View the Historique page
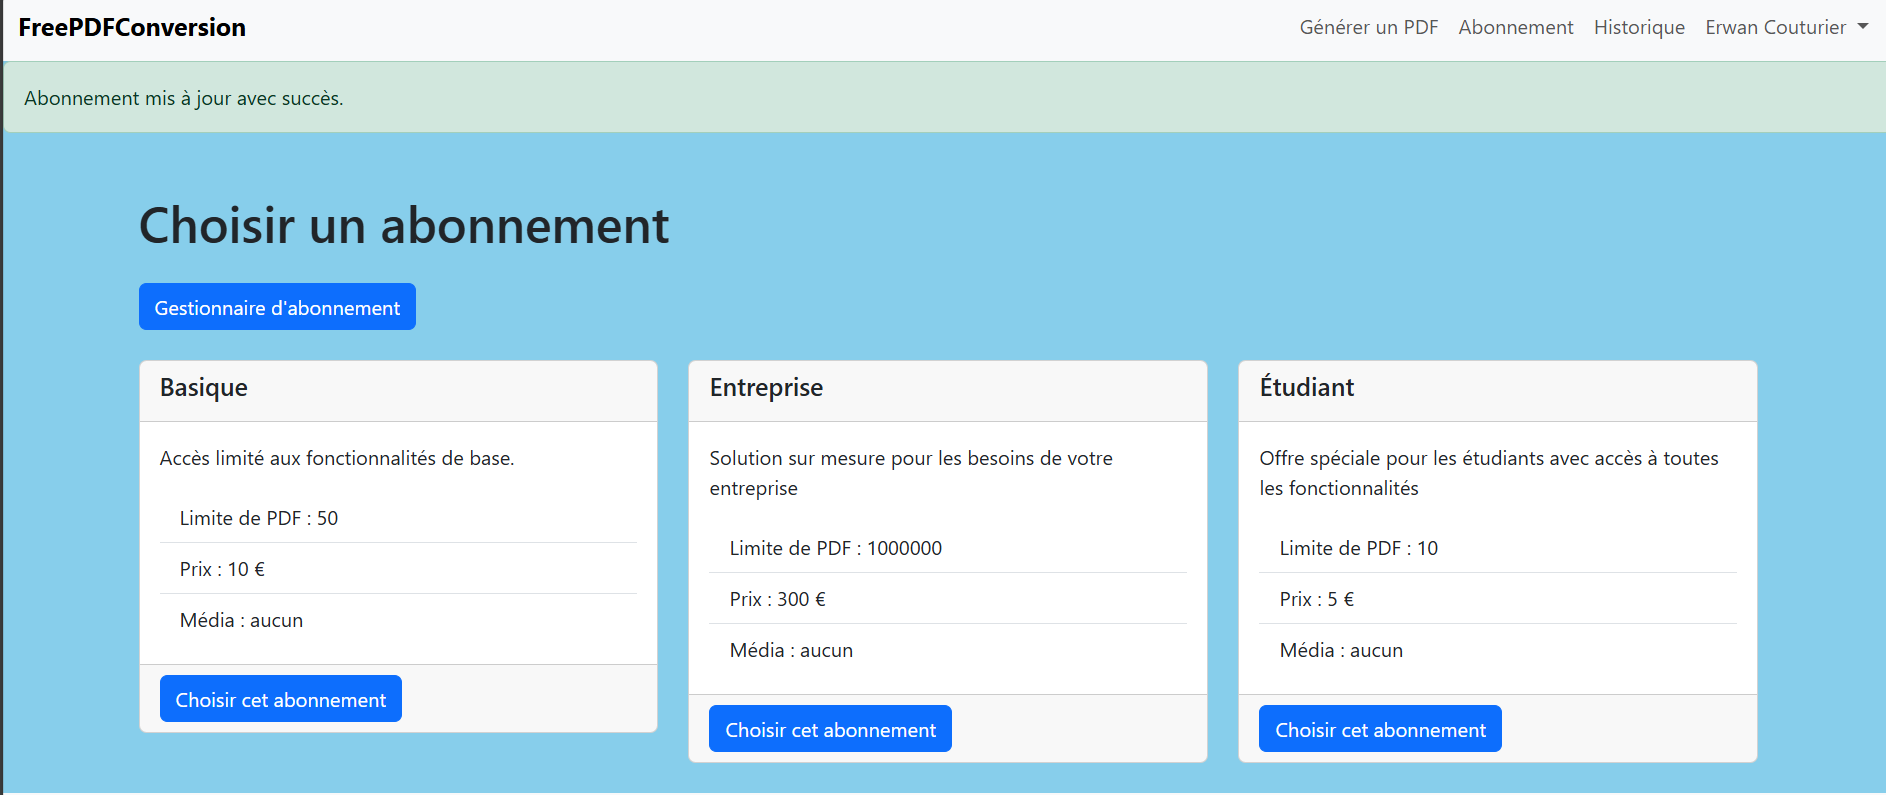The image size is (1886, 795). click(1639, 28)
